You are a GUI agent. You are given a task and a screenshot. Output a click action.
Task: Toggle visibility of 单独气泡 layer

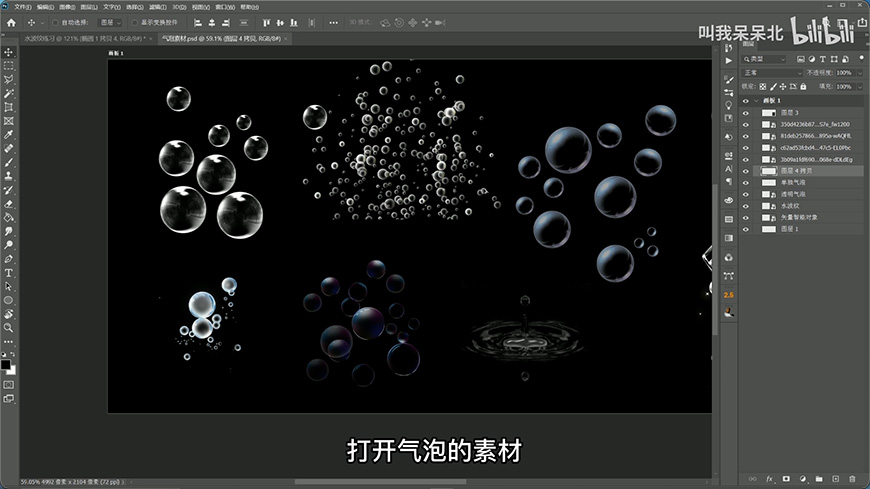pyautogui.click(x=746, y=183)
